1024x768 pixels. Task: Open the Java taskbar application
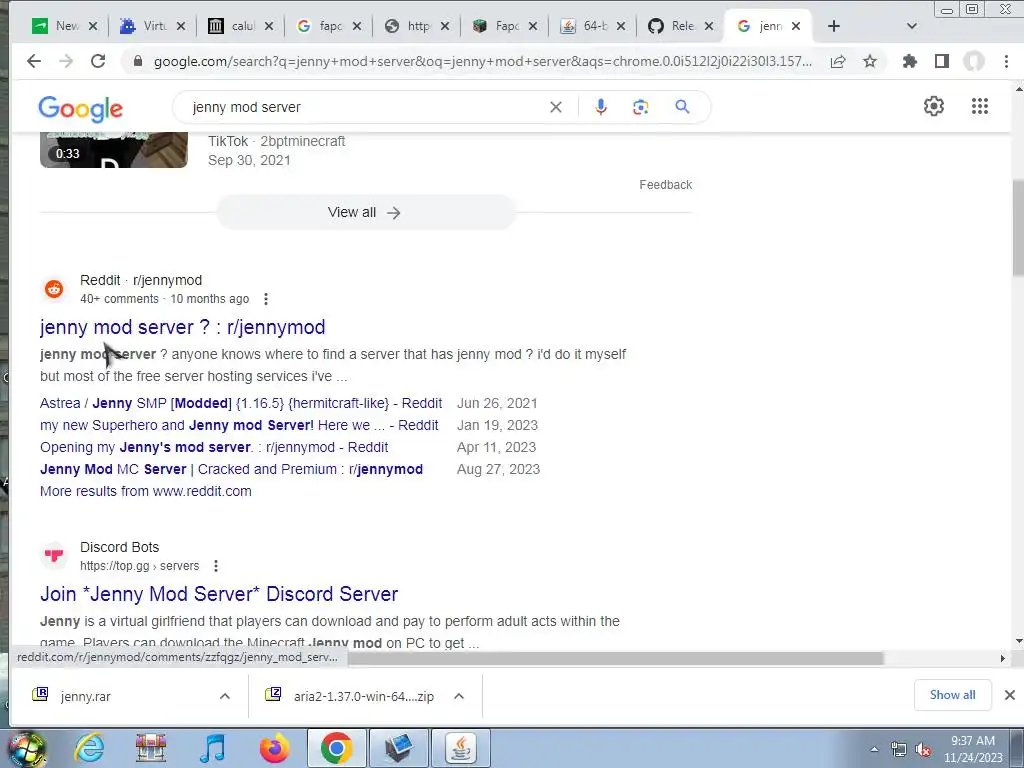click(x=461, y=748)
